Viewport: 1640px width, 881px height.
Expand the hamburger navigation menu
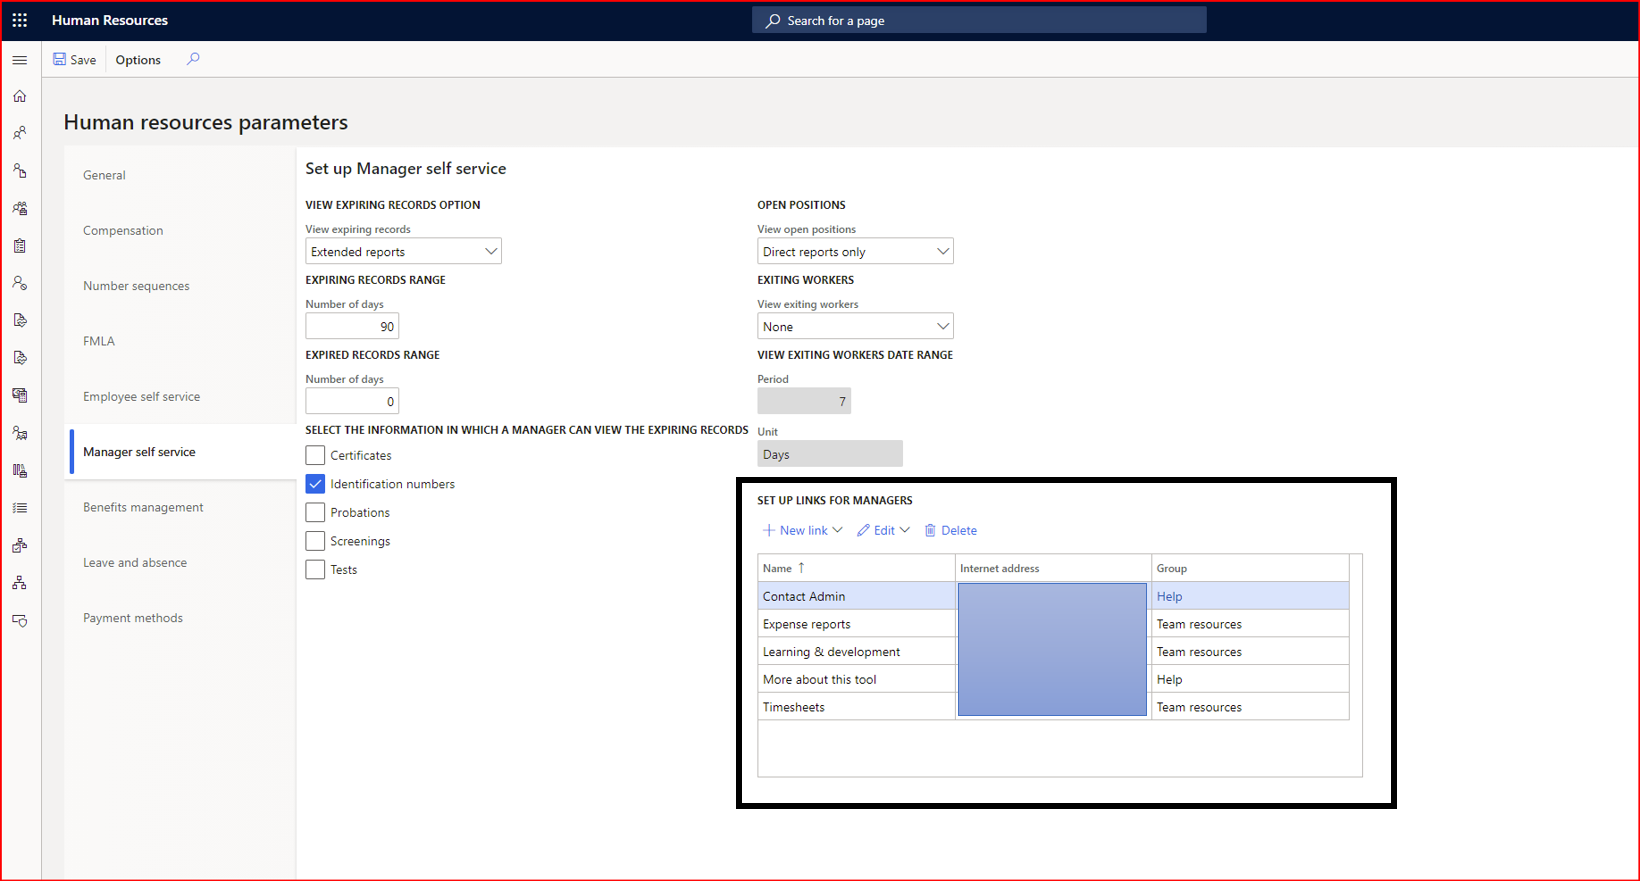[x=19, y=60]
